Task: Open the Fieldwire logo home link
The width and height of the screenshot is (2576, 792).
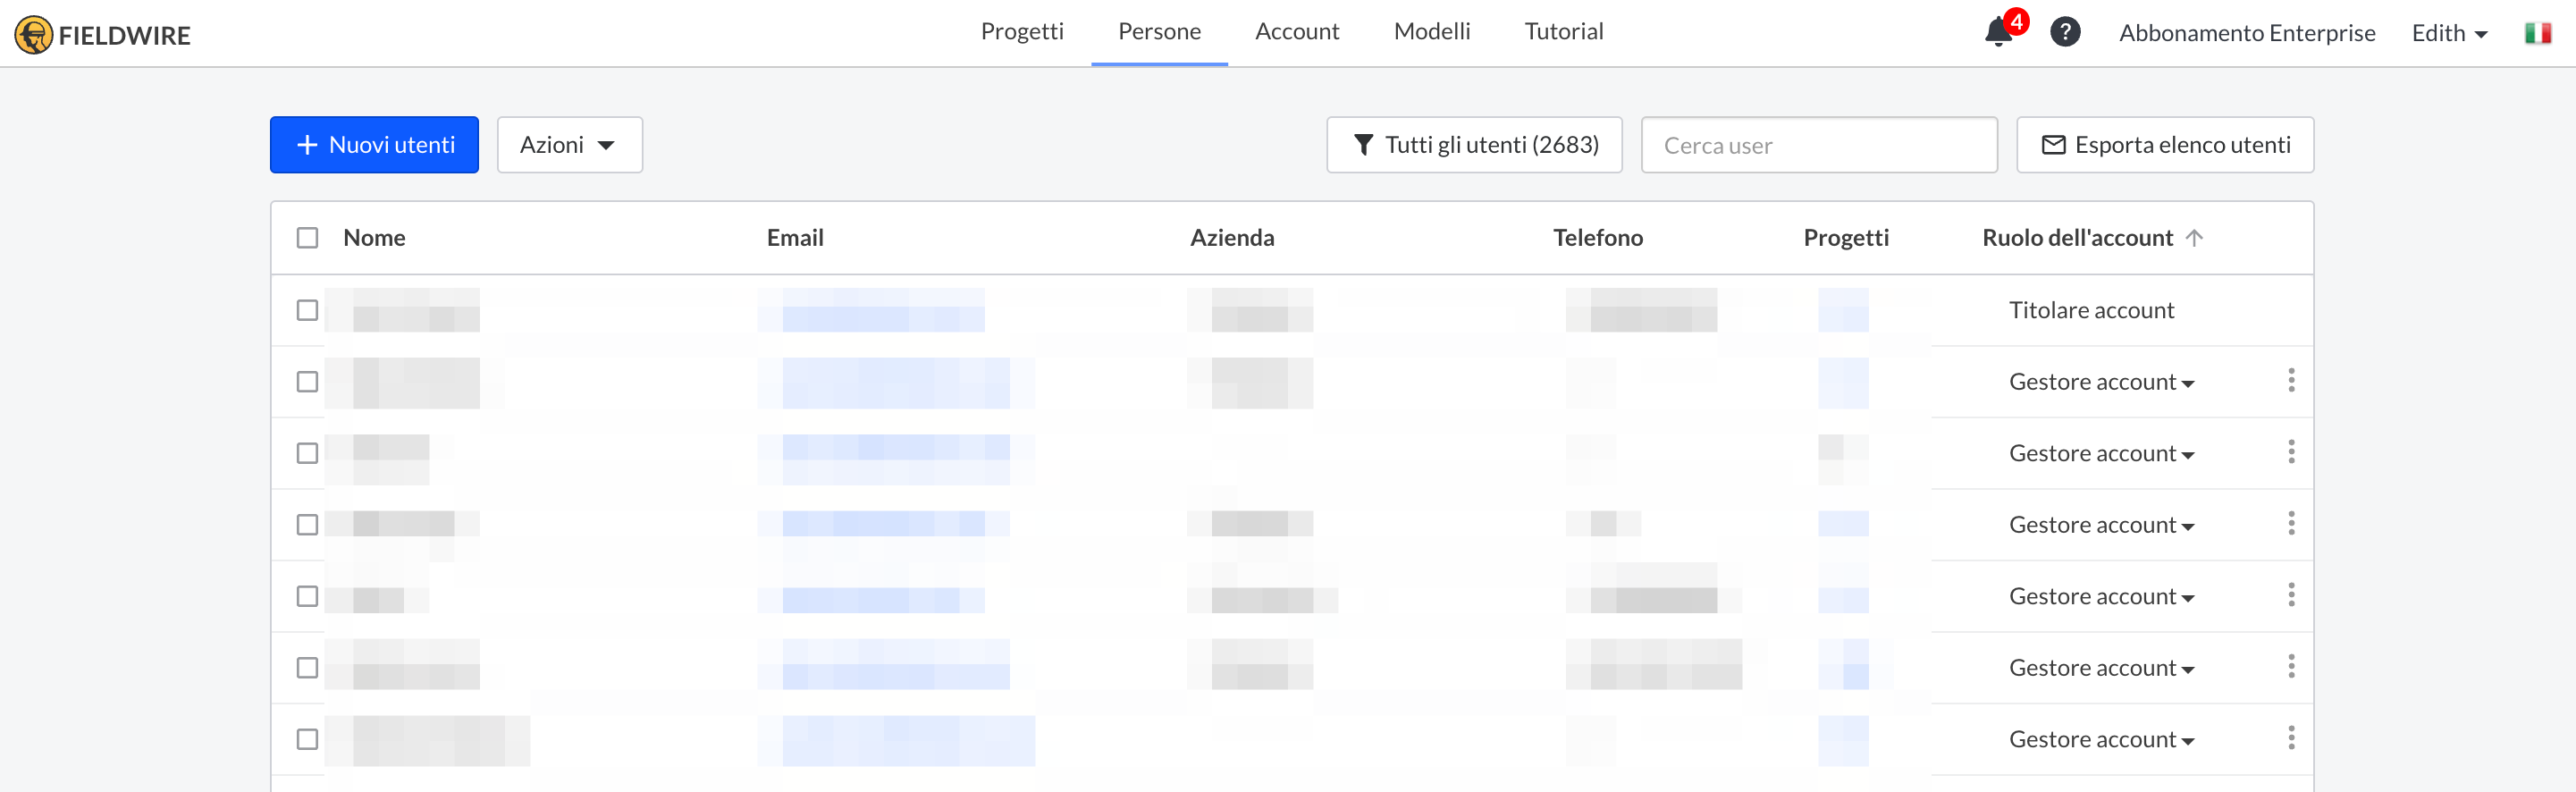Action: click(102, 34)
